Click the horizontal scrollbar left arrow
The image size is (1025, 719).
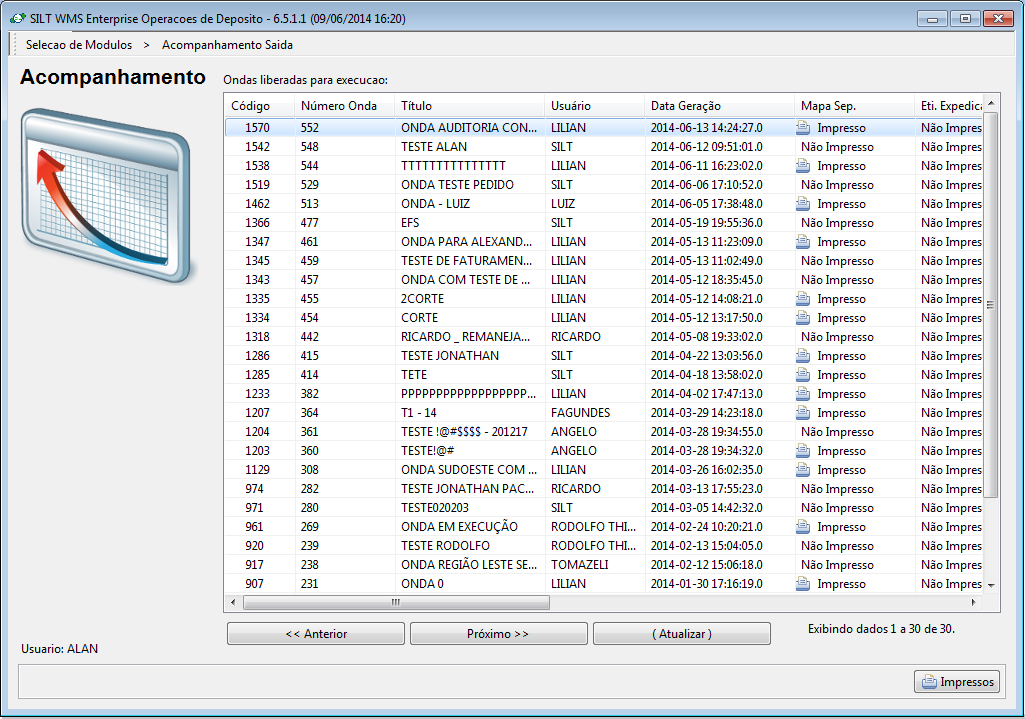pyautogui.click(x=233, y=602)
